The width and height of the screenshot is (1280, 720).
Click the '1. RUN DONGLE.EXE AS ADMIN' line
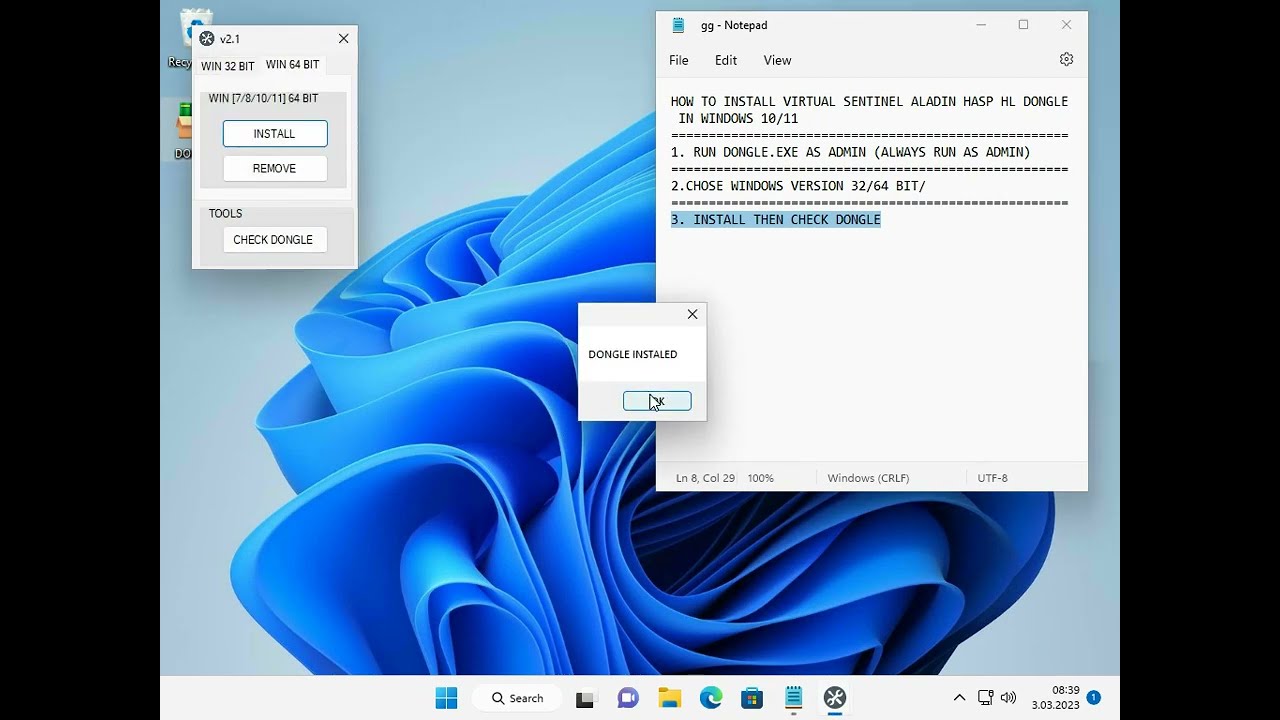click(x=851, y=152)
